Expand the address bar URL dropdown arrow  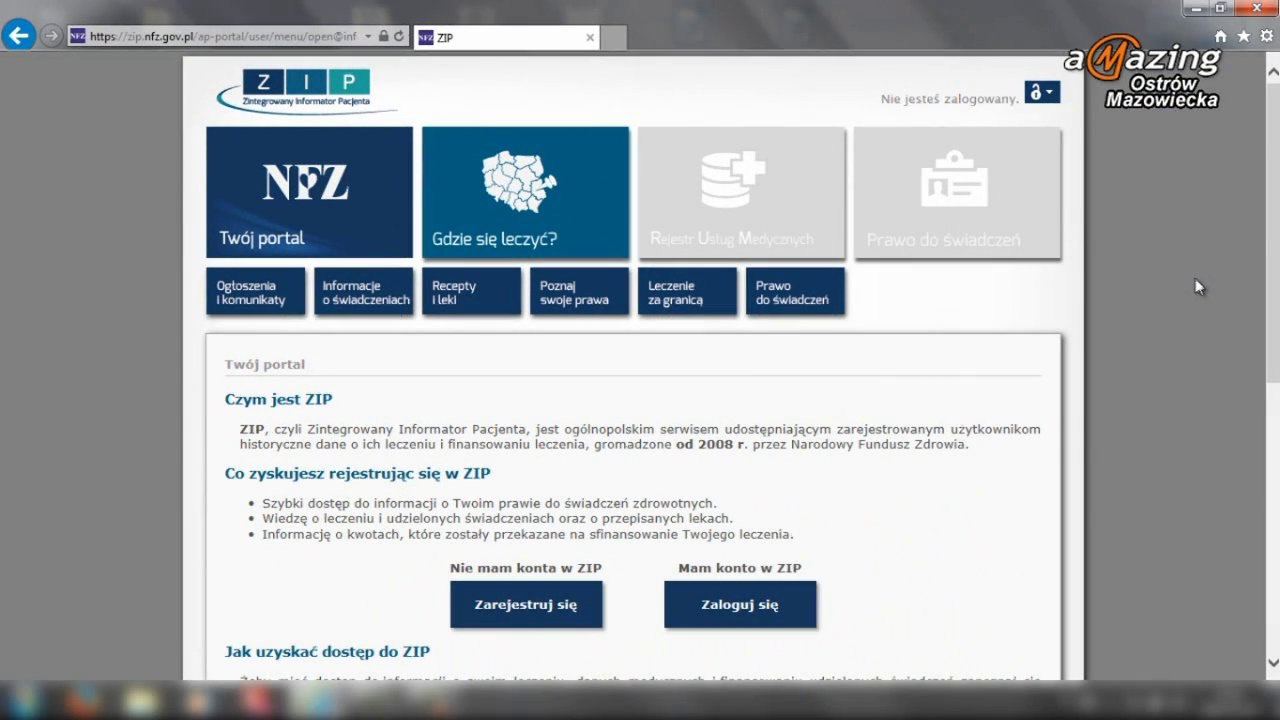368,36
